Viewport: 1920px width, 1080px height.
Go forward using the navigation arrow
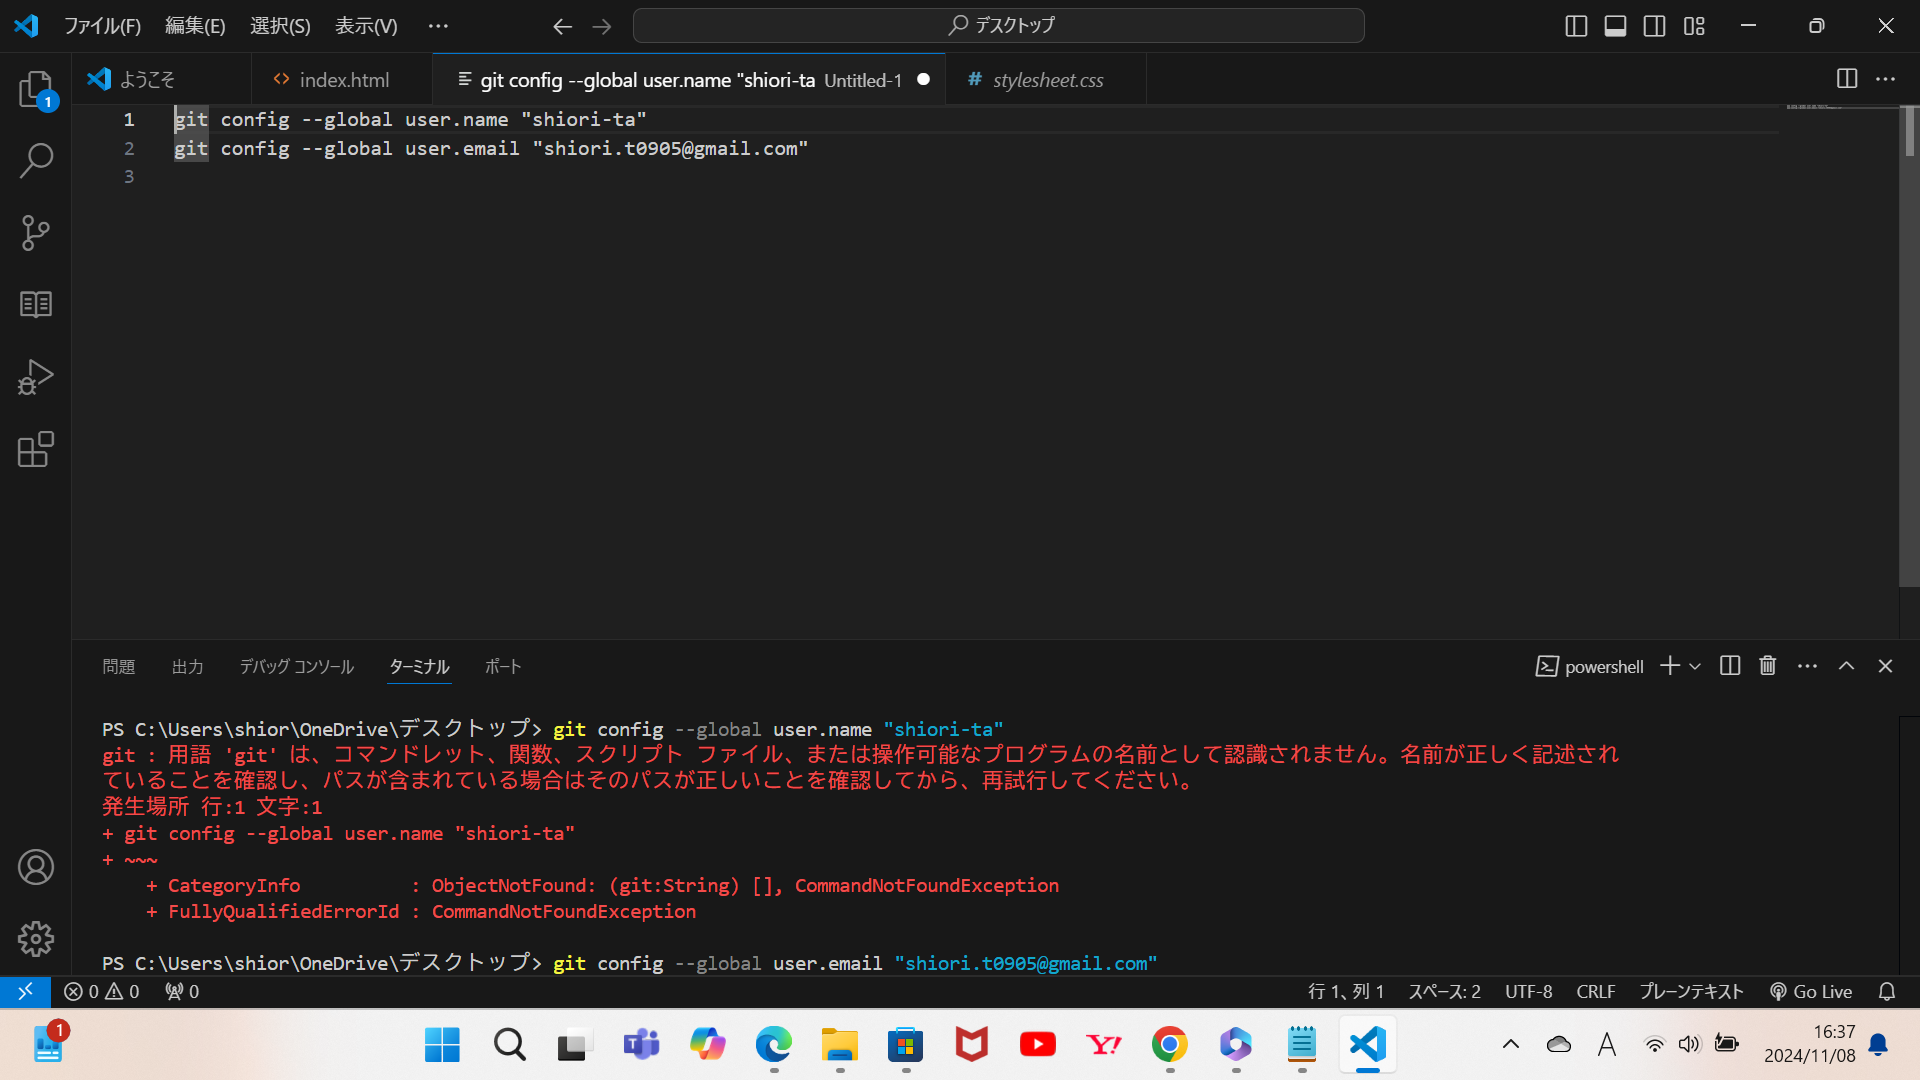pos(602,26)
